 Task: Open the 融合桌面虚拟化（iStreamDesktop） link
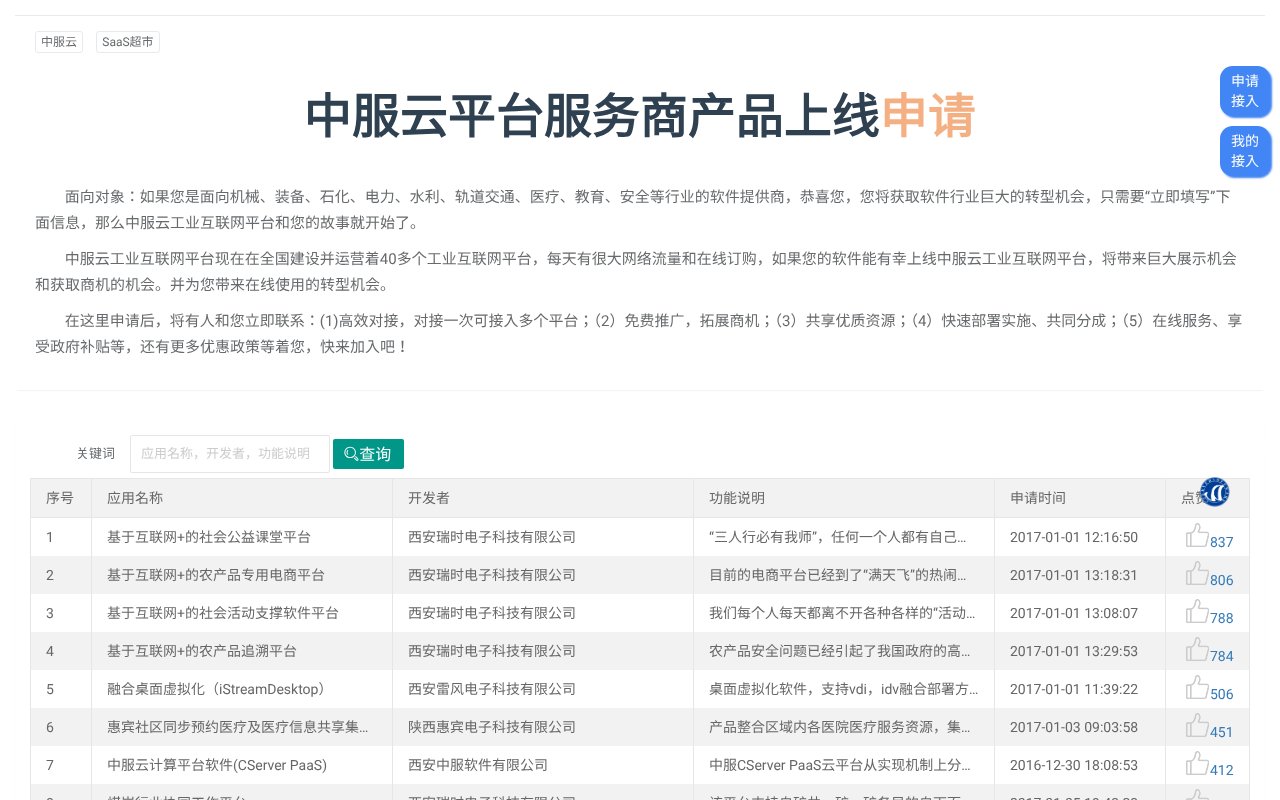[216, 689]
